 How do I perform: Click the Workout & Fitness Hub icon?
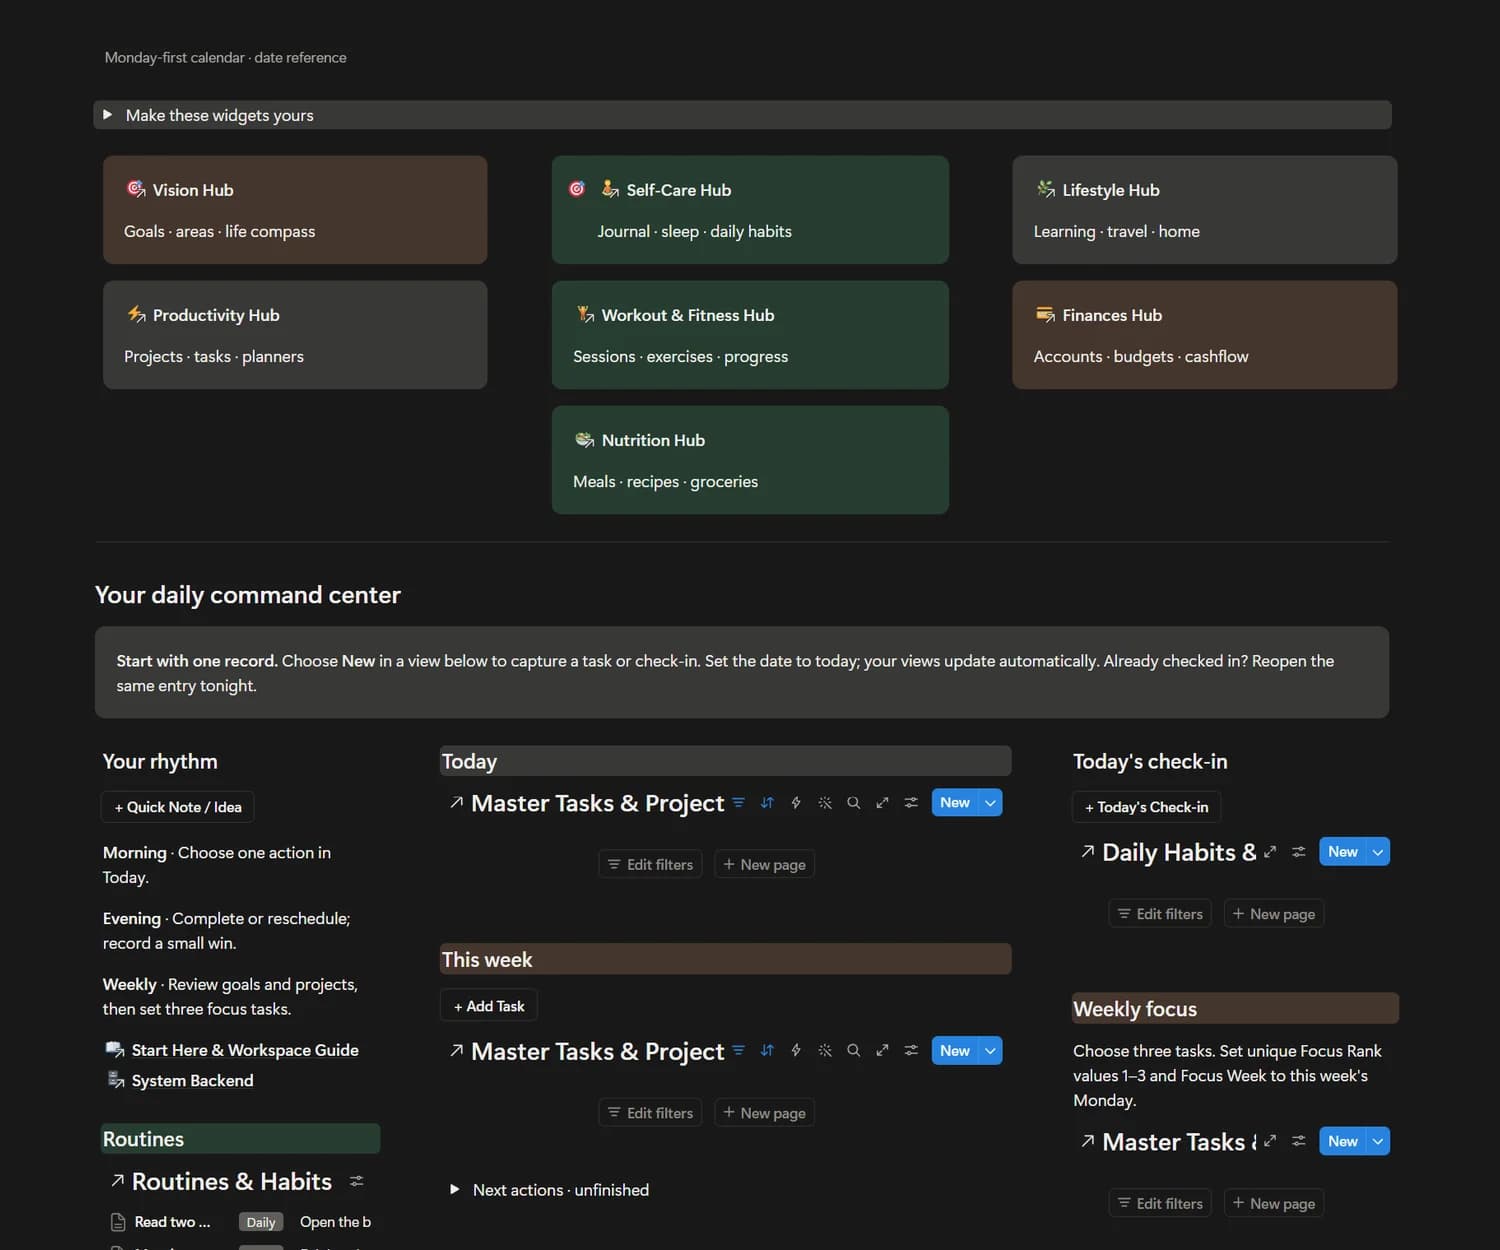(x=585, y=314)
